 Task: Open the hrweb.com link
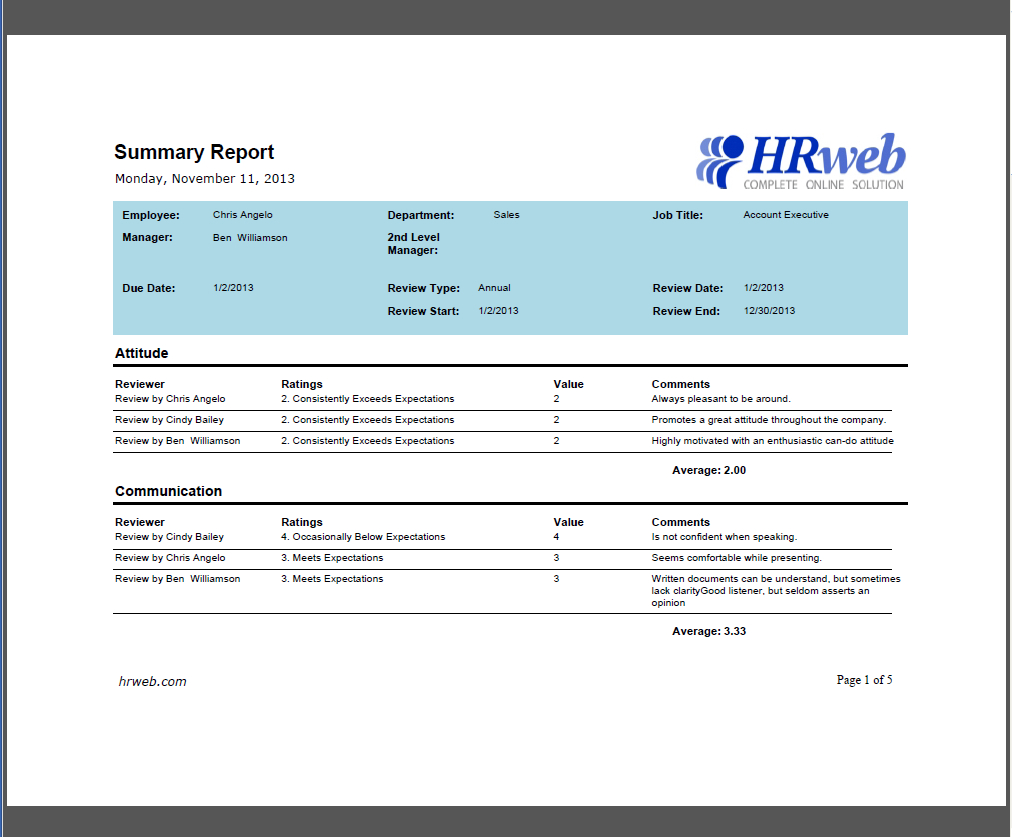point(150,681)
